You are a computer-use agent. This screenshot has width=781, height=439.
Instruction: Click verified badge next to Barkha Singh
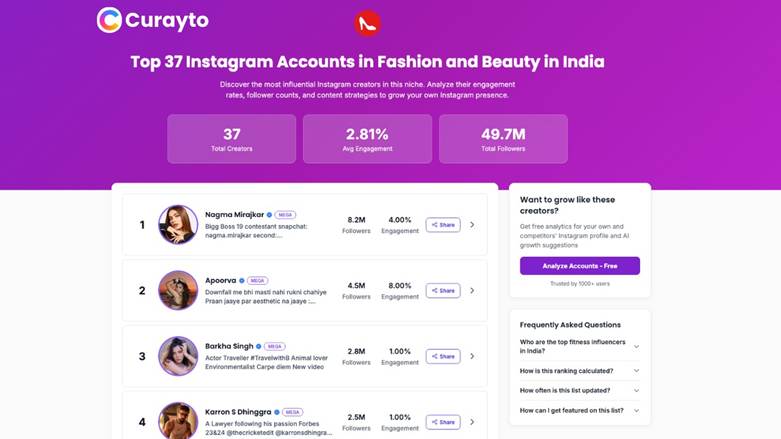pos(258,347)
